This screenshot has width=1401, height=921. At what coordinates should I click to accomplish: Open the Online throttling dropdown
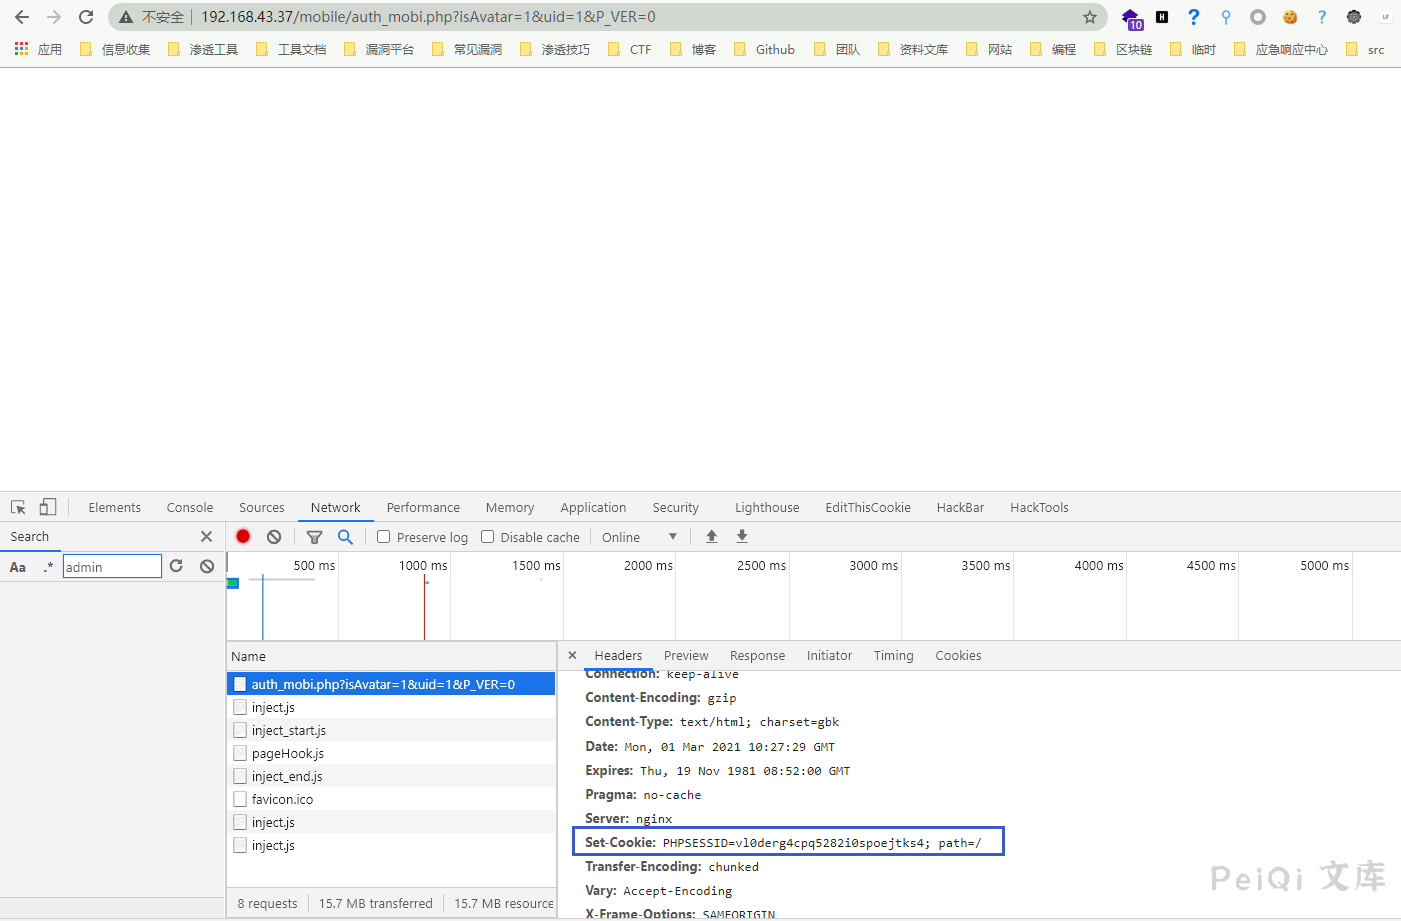click(639, 537)
